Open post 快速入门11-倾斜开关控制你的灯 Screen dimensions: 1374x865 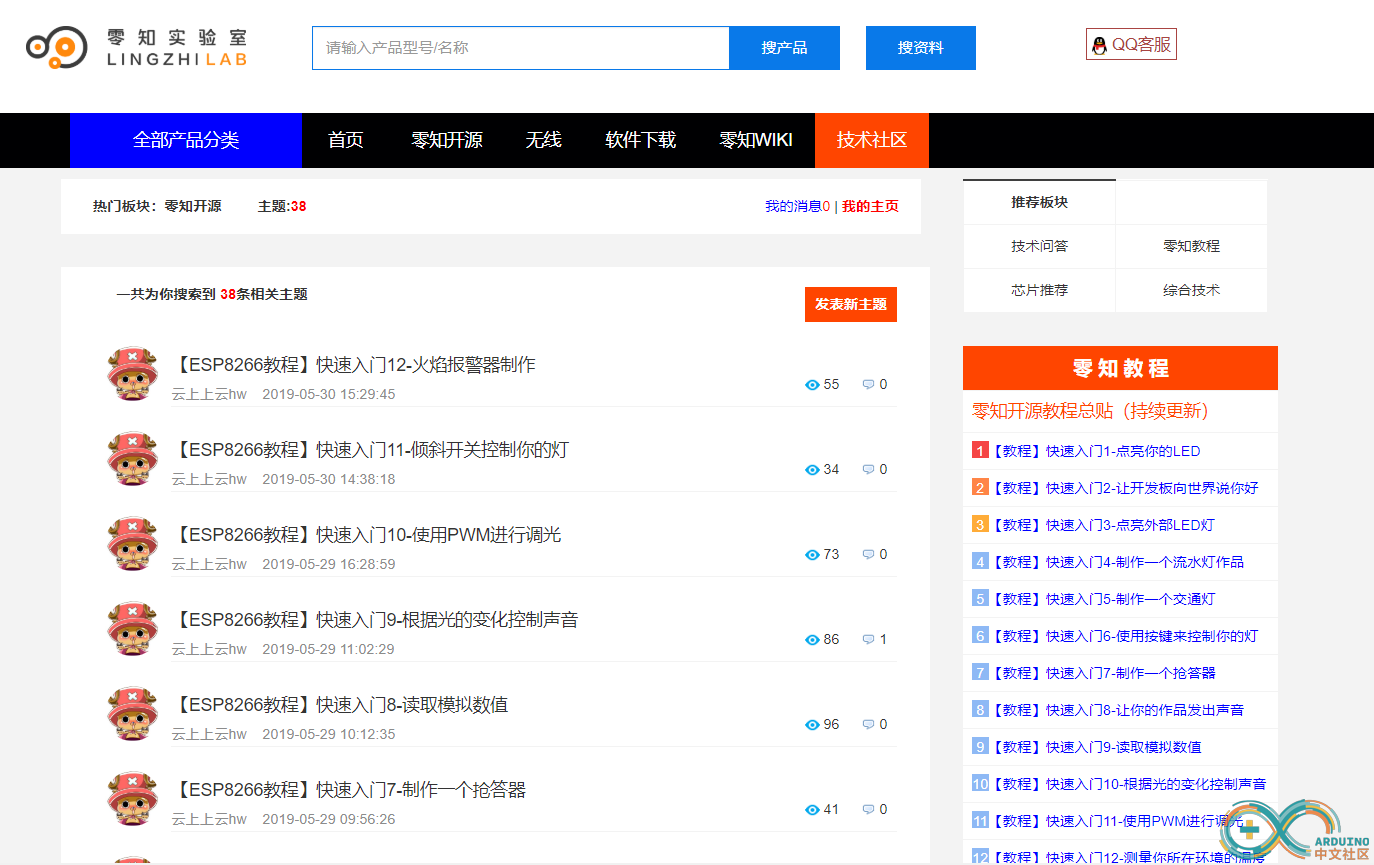coord(370,450)
